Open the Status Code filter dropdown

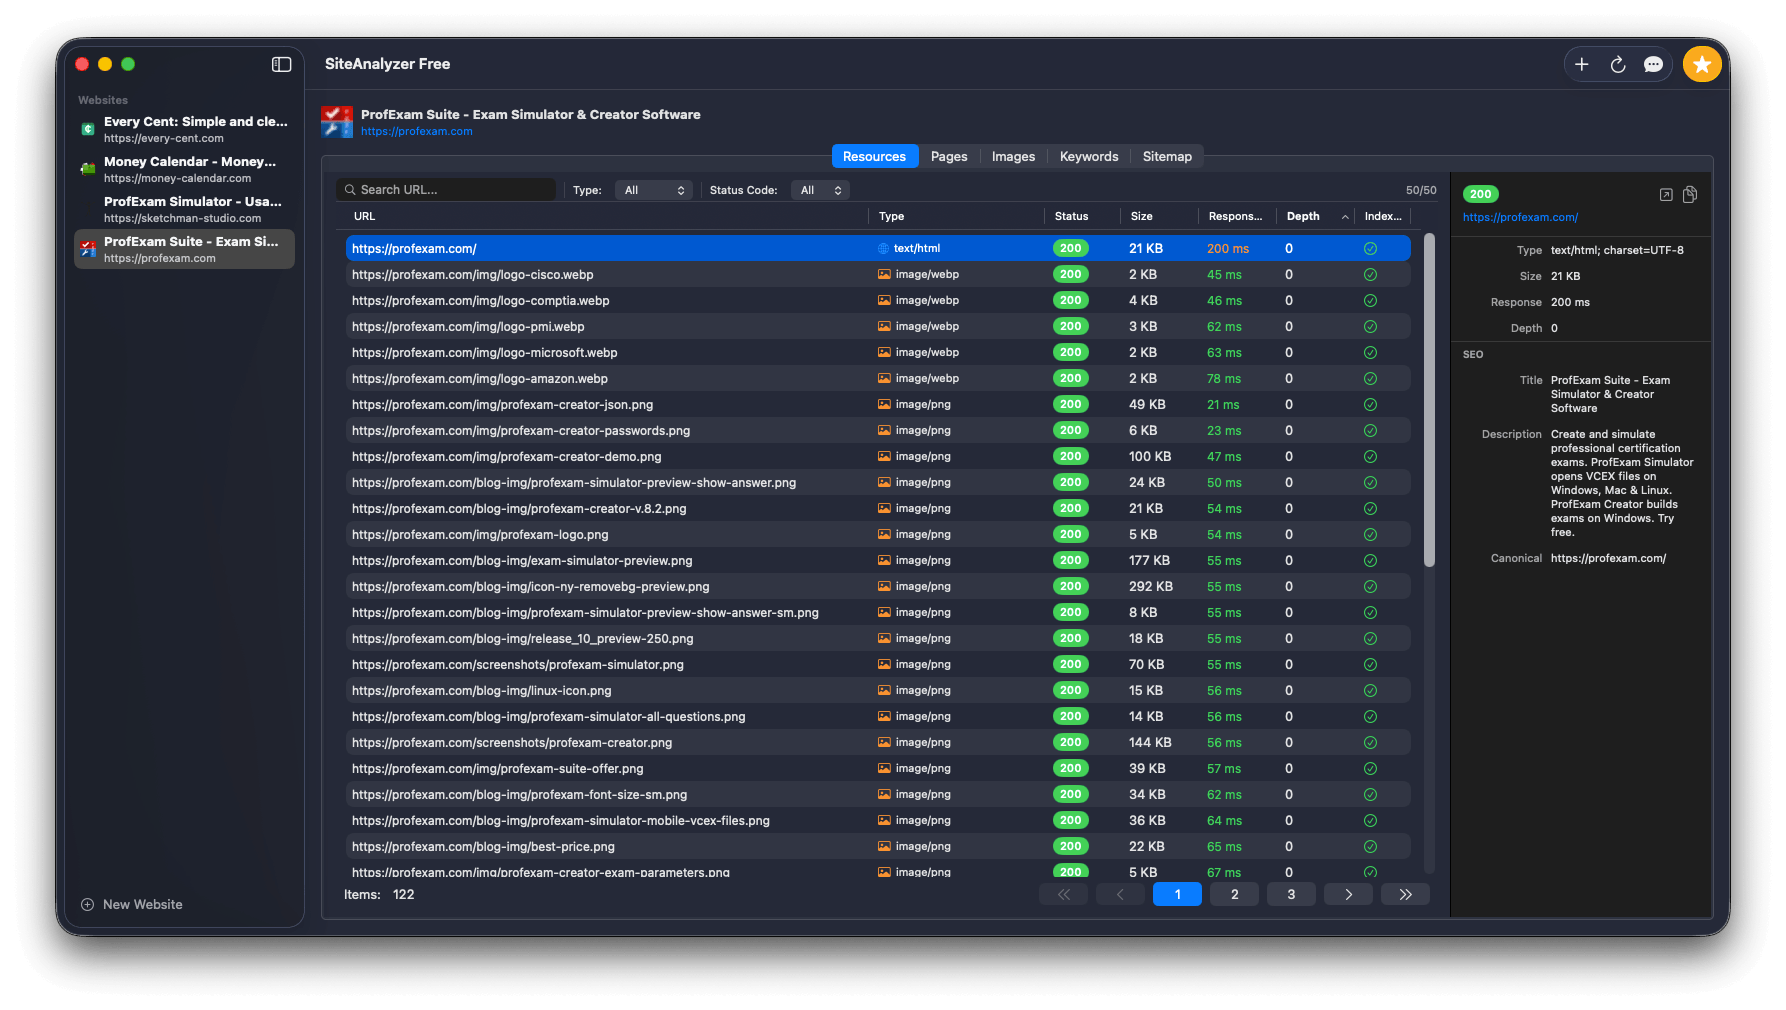(x=820, y=189)
